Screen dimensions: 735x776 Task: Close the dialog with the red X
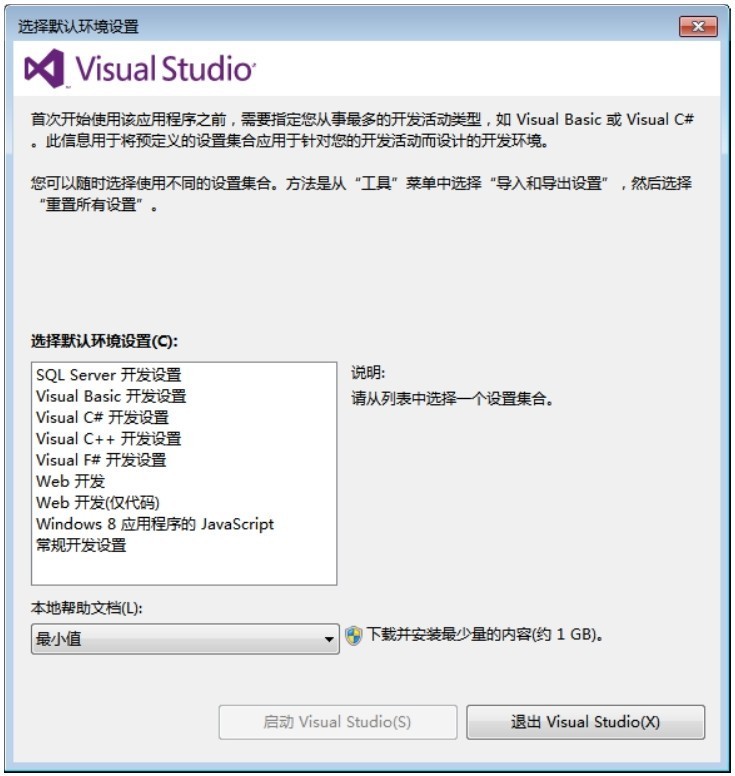click(698, 26)
